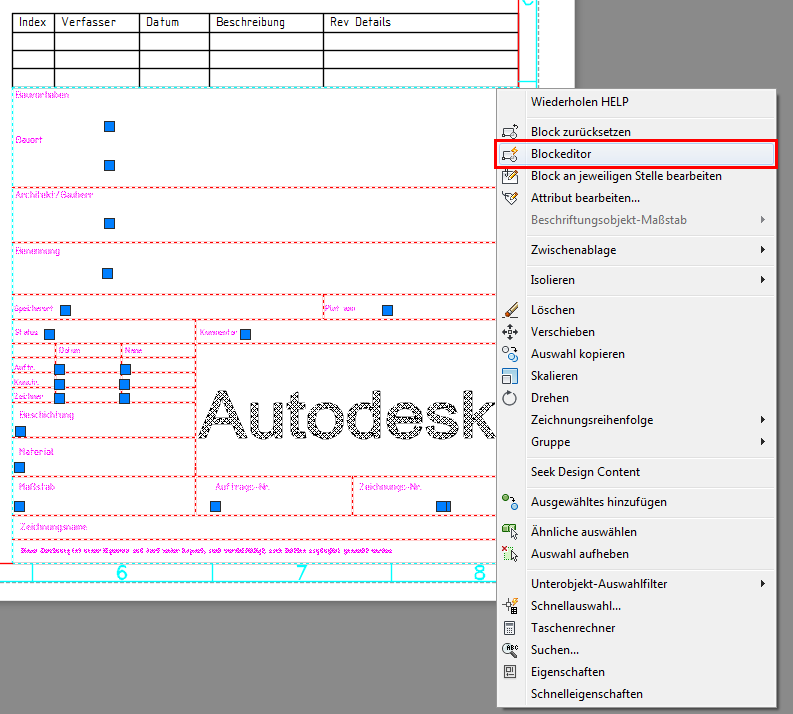
Task: Click the 'Datum' header in revision table
Action: tap(162, 22)
